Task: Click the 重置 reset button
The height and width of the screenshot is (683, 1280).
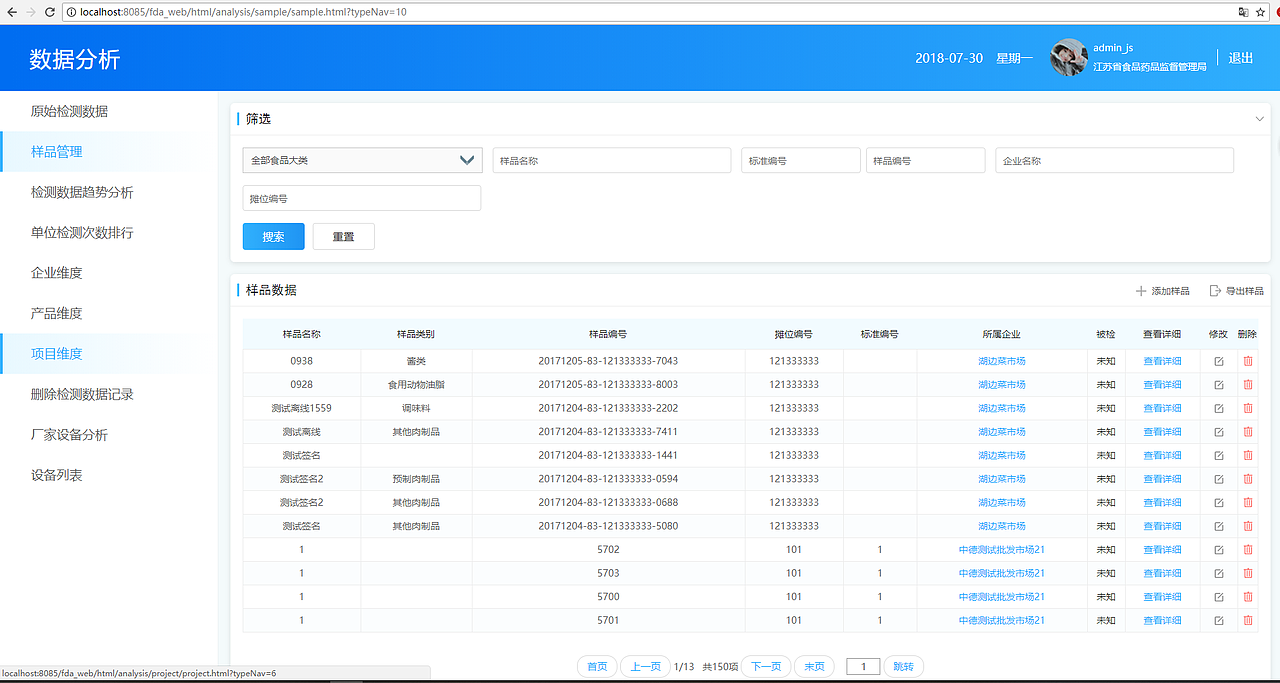Action: (343, 237)
